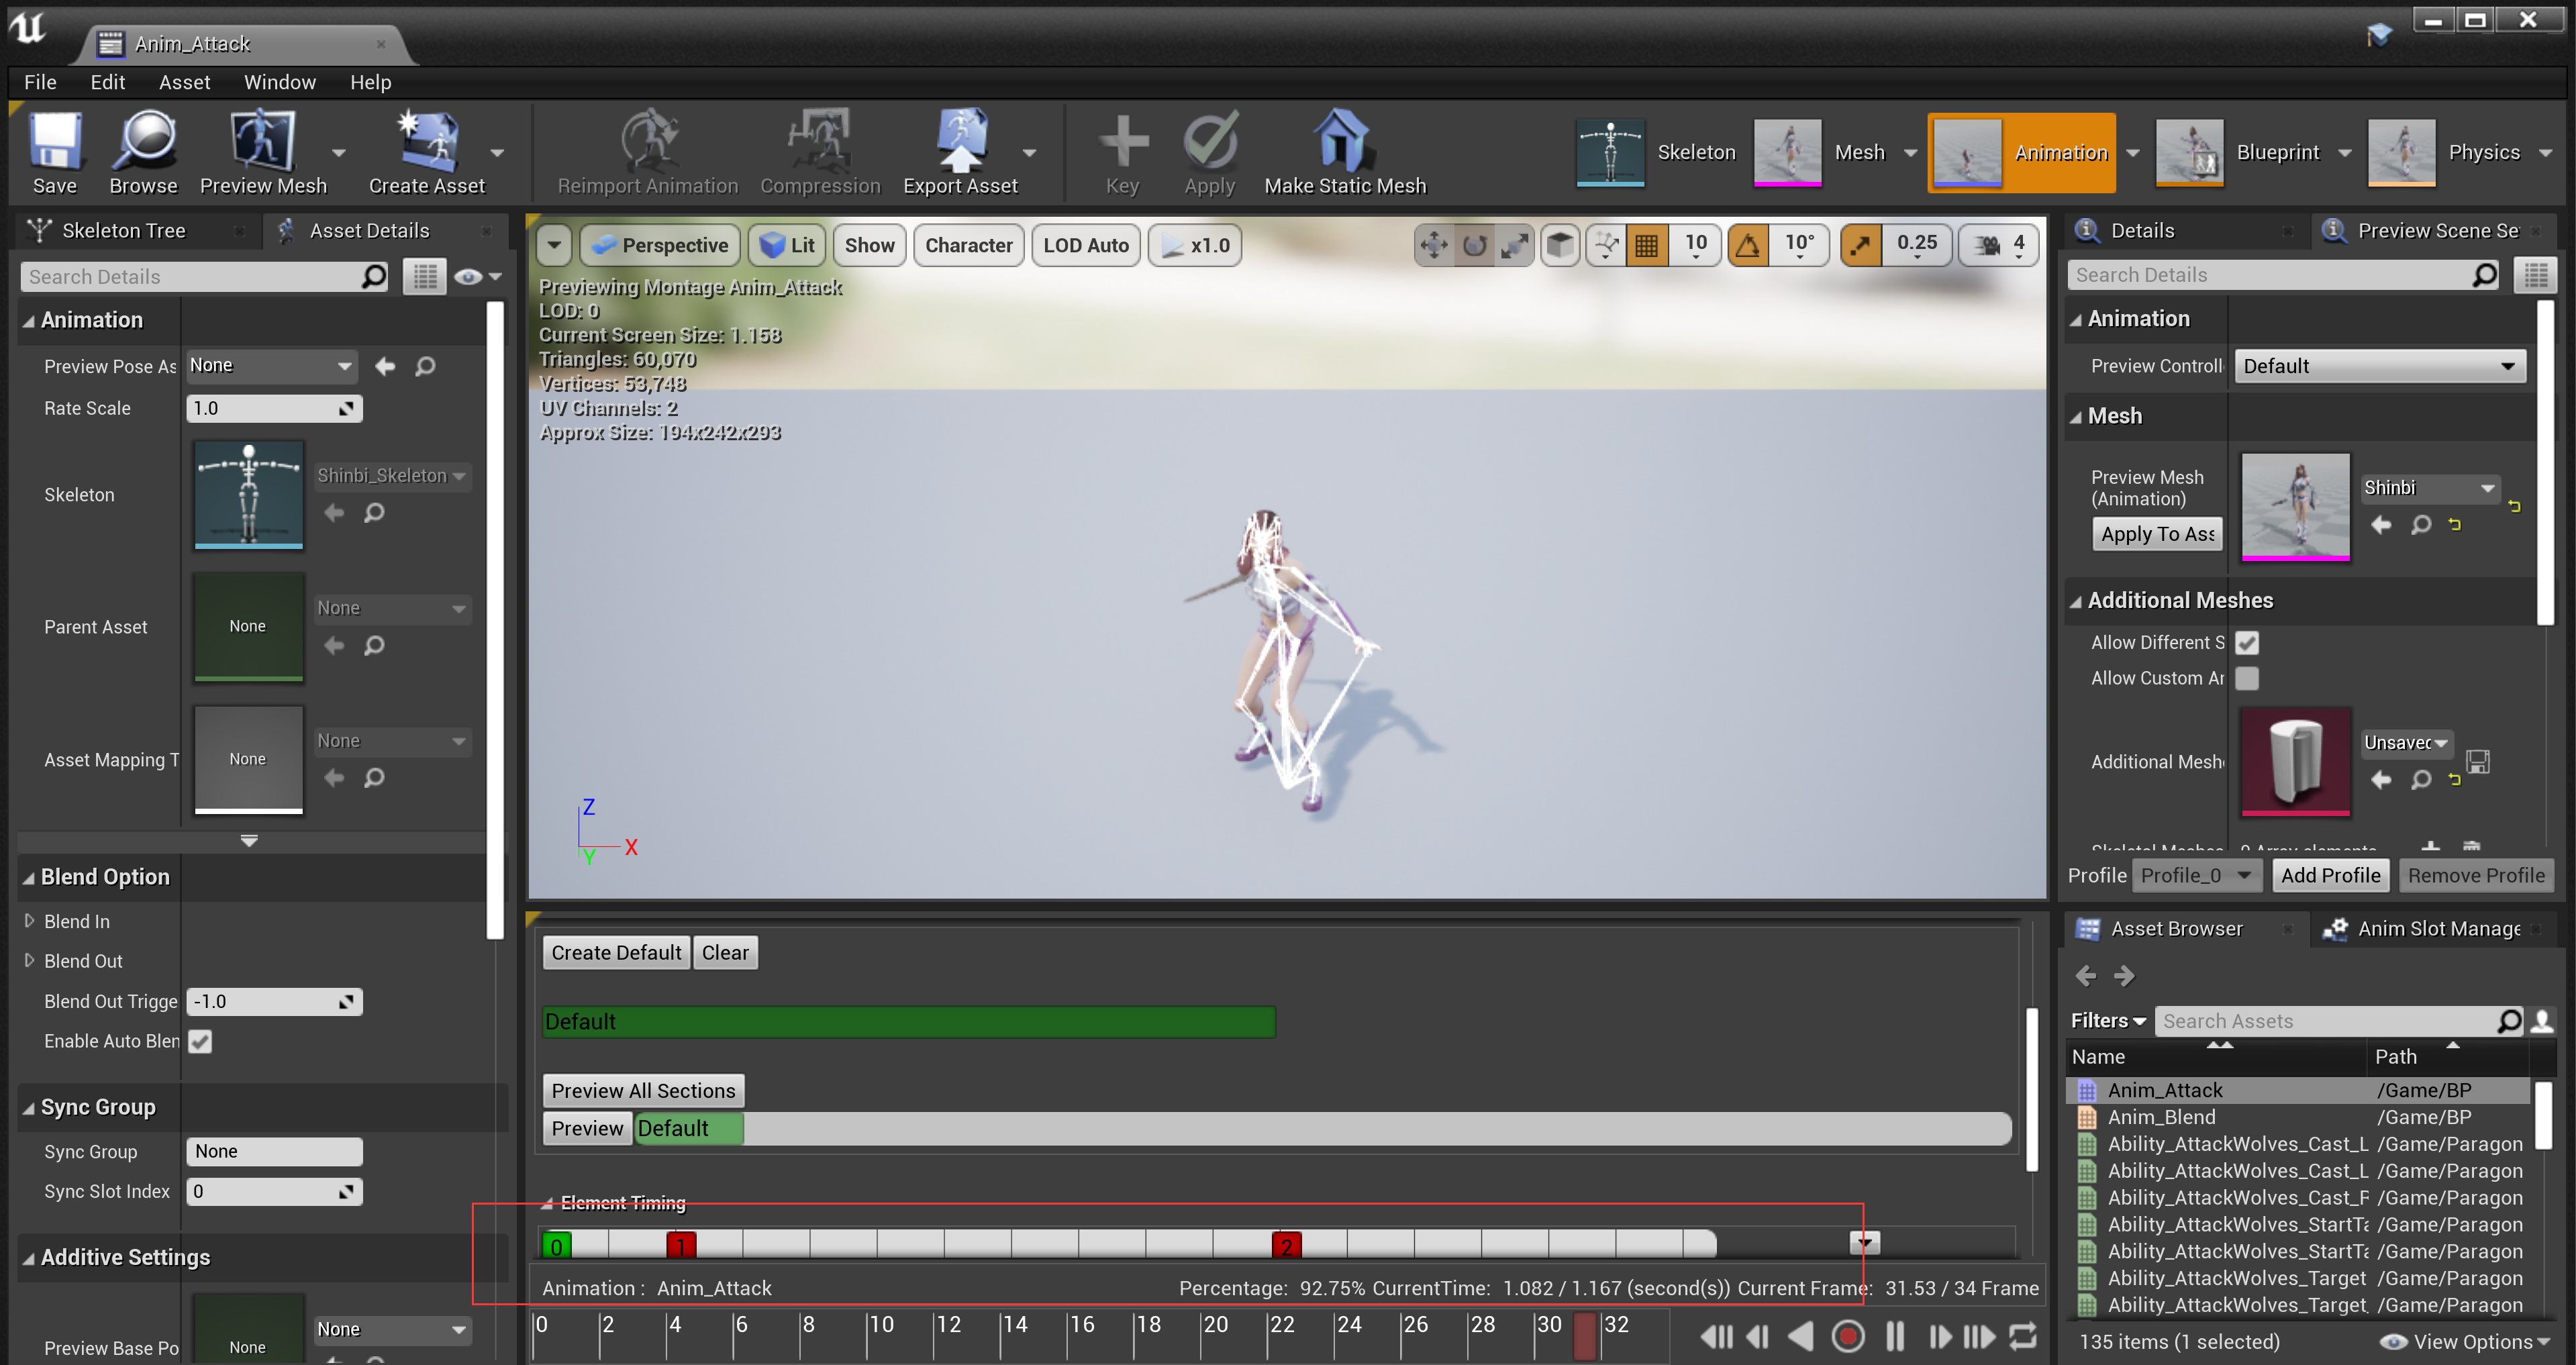
Task: Click montage section marker 2 in timeline
Action: click(1286, 1245)
